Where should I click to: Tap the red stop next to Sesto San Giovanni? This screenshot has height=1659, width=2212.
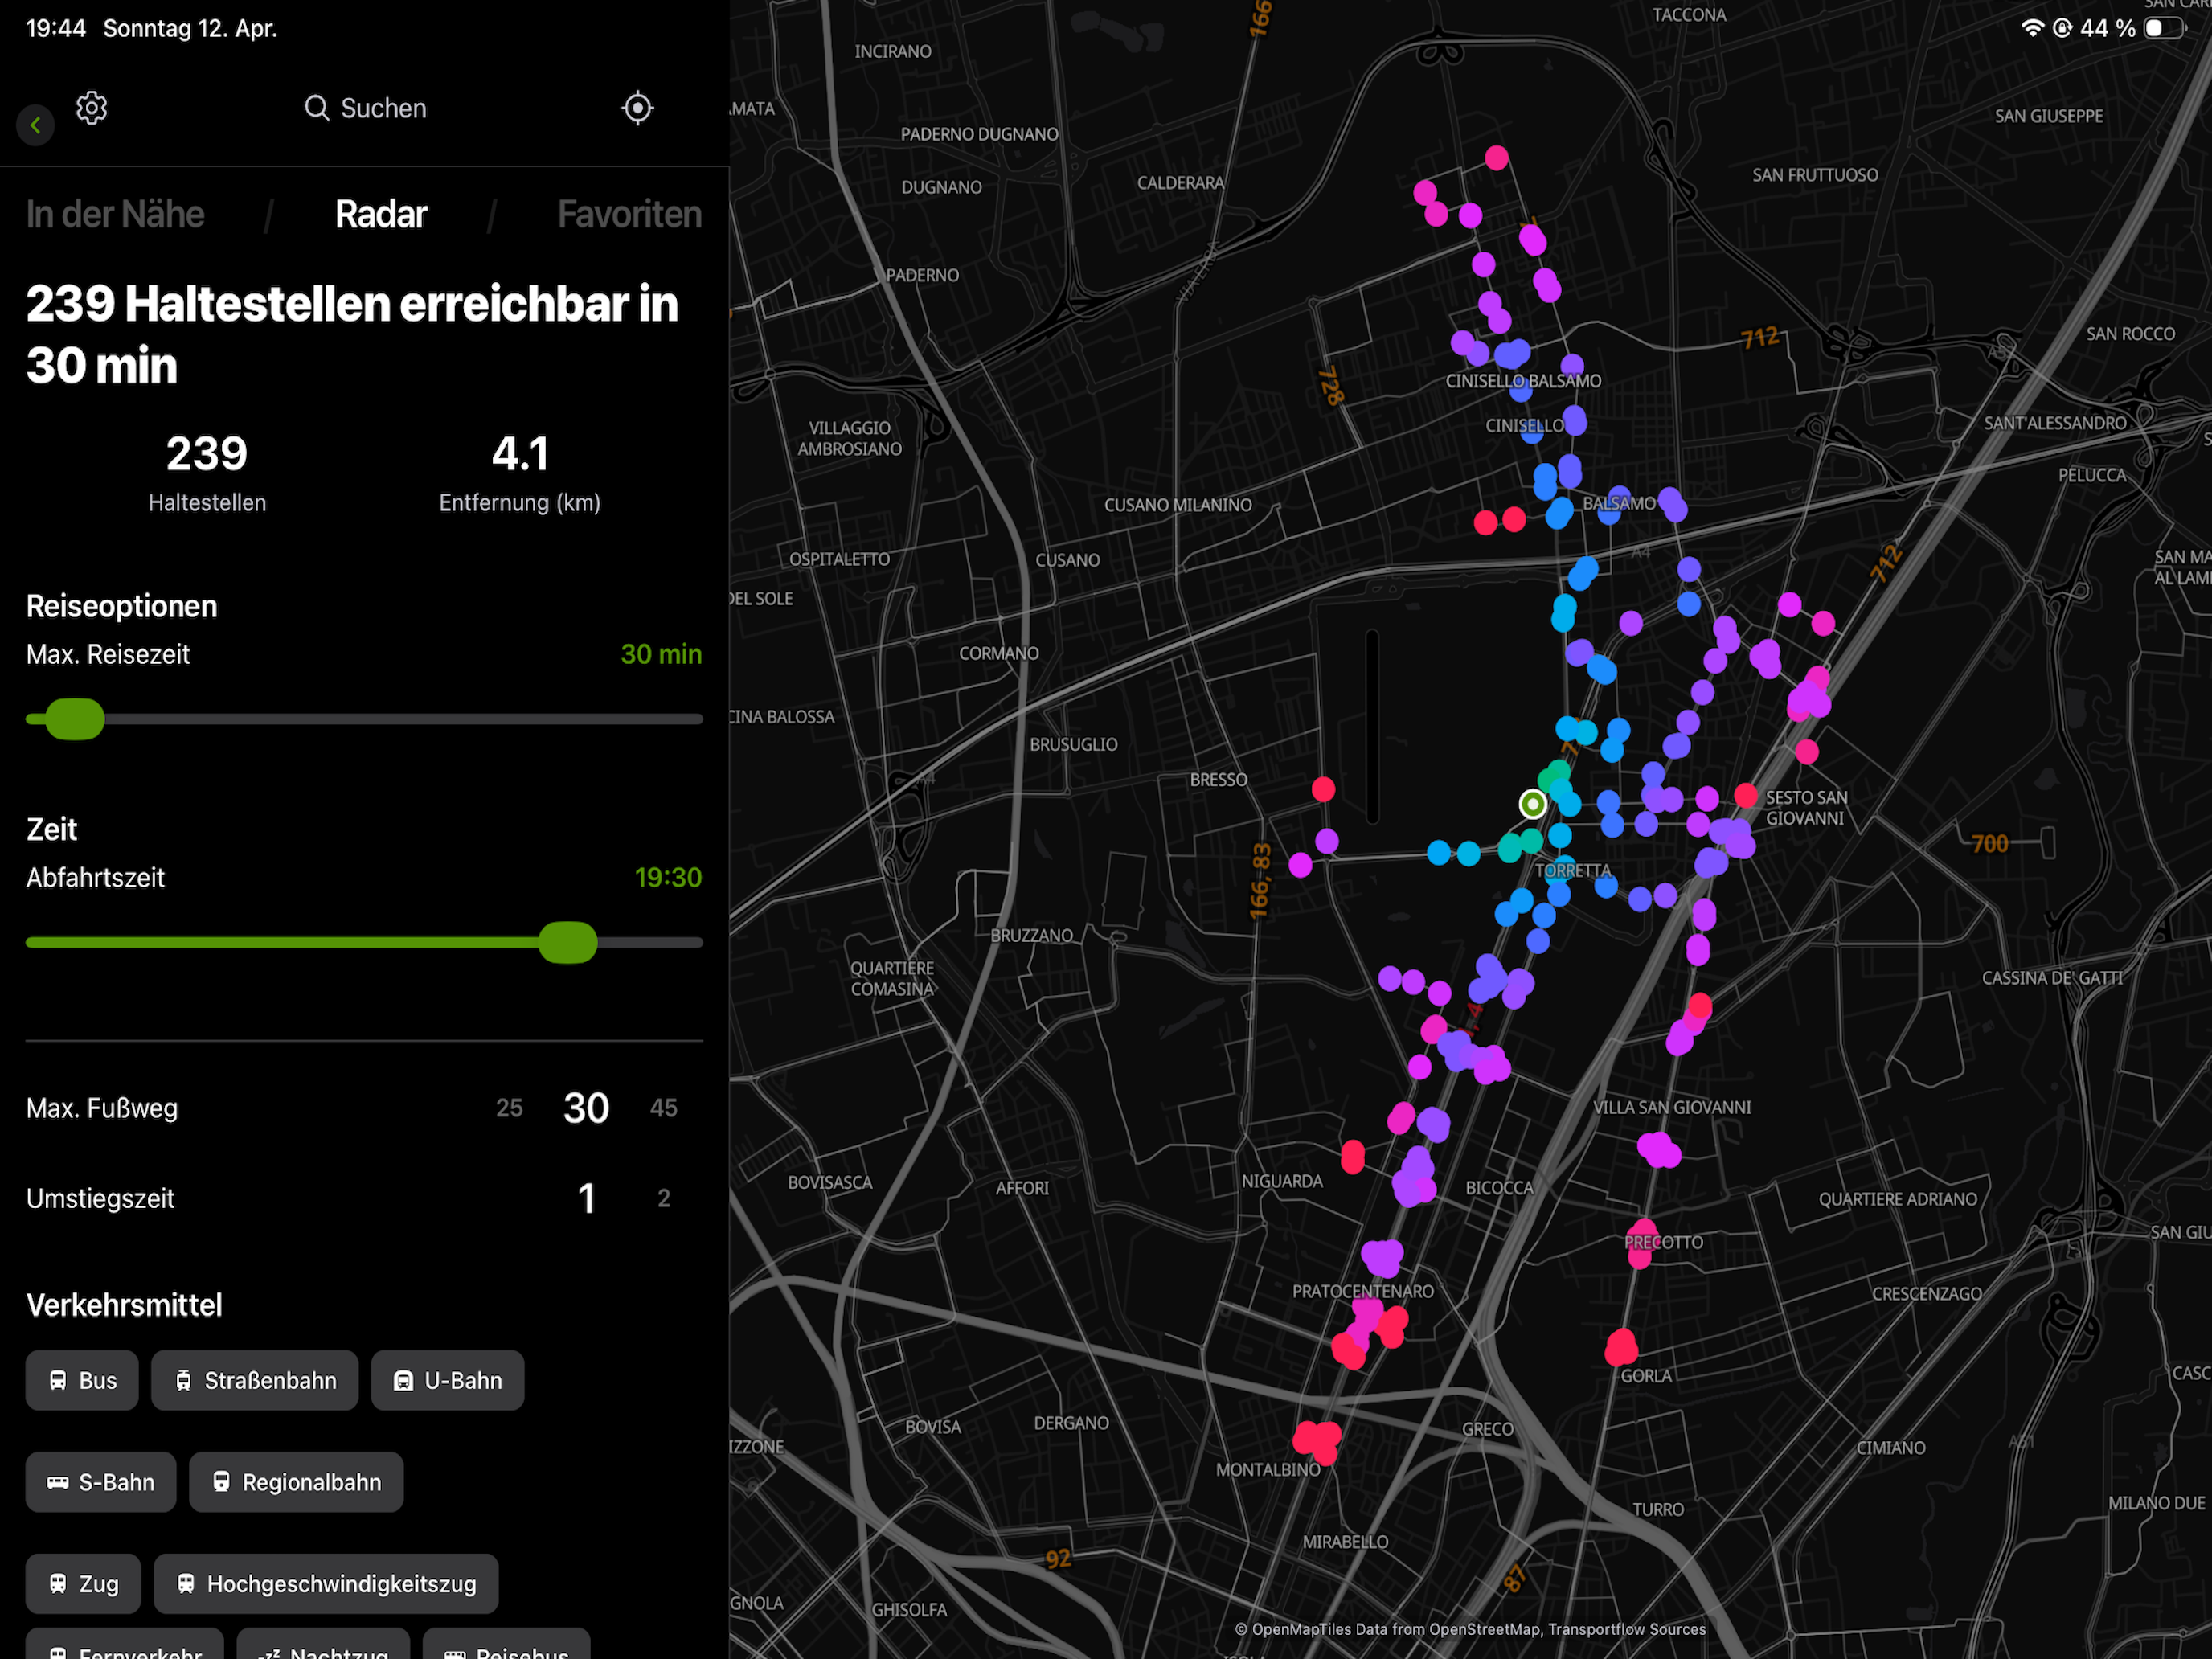[1746, 795]
